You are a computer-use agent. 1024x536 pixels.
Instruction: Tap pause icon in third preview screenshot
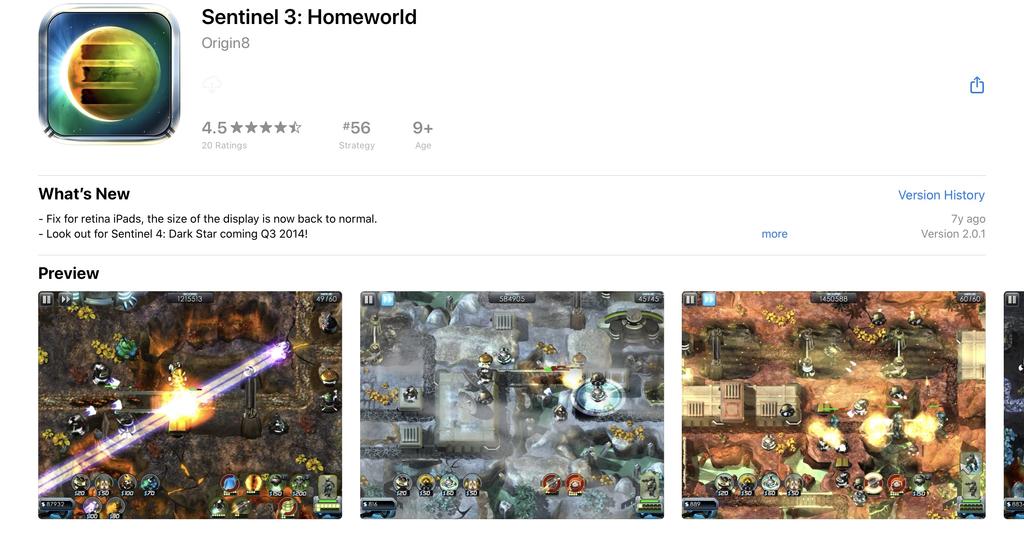(x=690, y=299)
